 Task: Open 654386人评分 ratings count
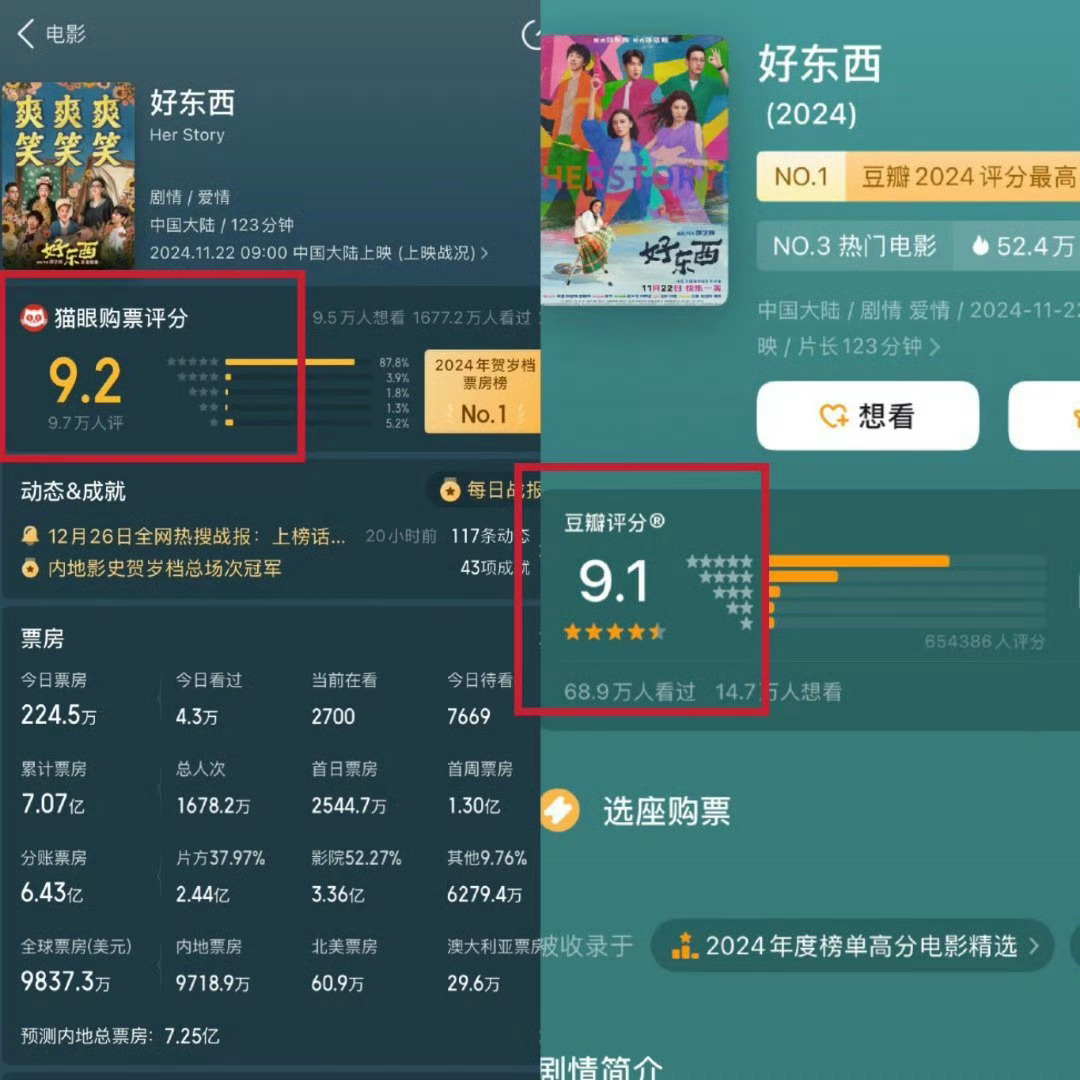pyautogui.click(x=984, y=642)
